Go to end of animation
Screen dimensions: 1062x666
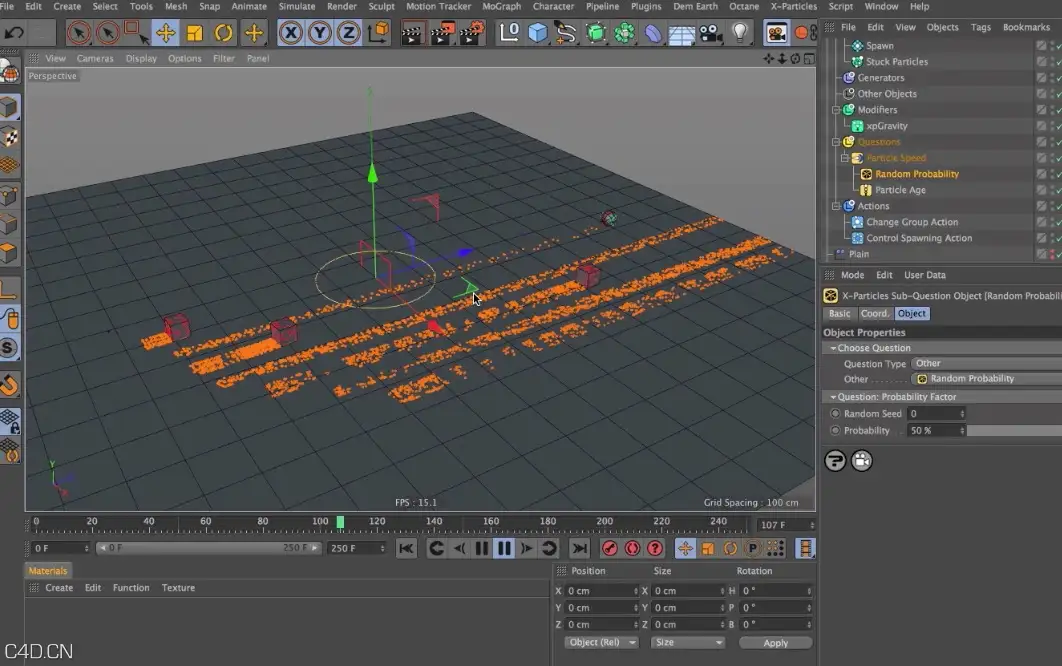[x=579, y=548]
